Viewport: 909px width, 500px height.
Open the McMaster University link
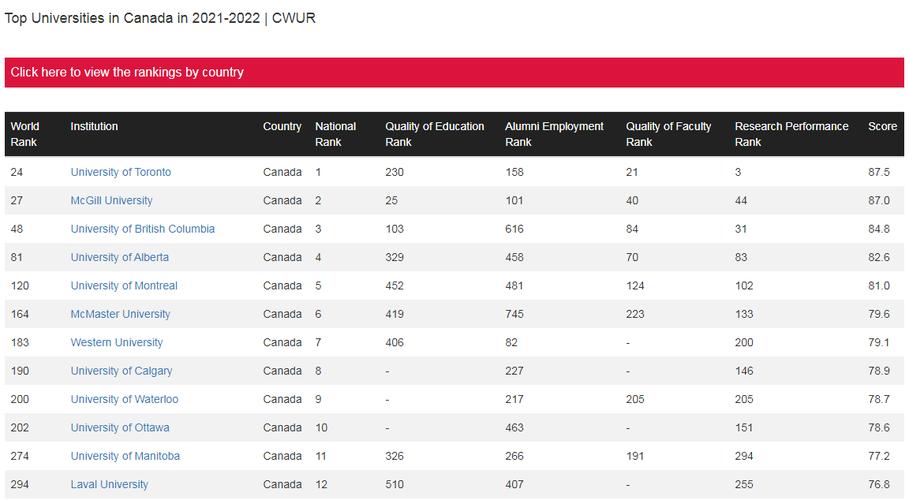coord(120,314)
